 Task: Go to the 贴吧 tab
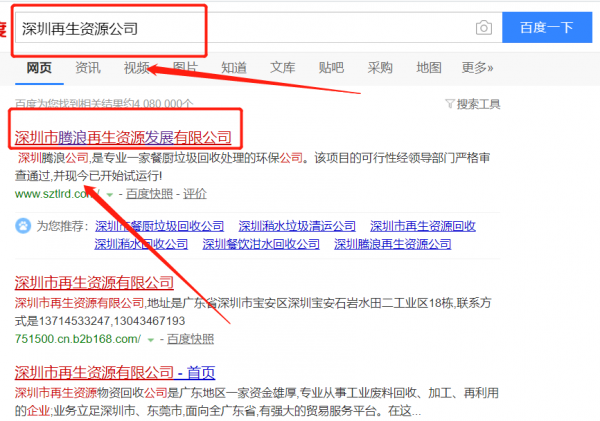(331, 68)
